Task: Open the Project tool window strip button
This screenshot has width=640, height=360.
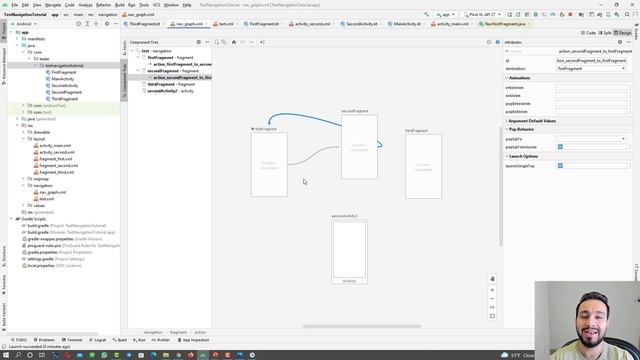Action: 4,31
